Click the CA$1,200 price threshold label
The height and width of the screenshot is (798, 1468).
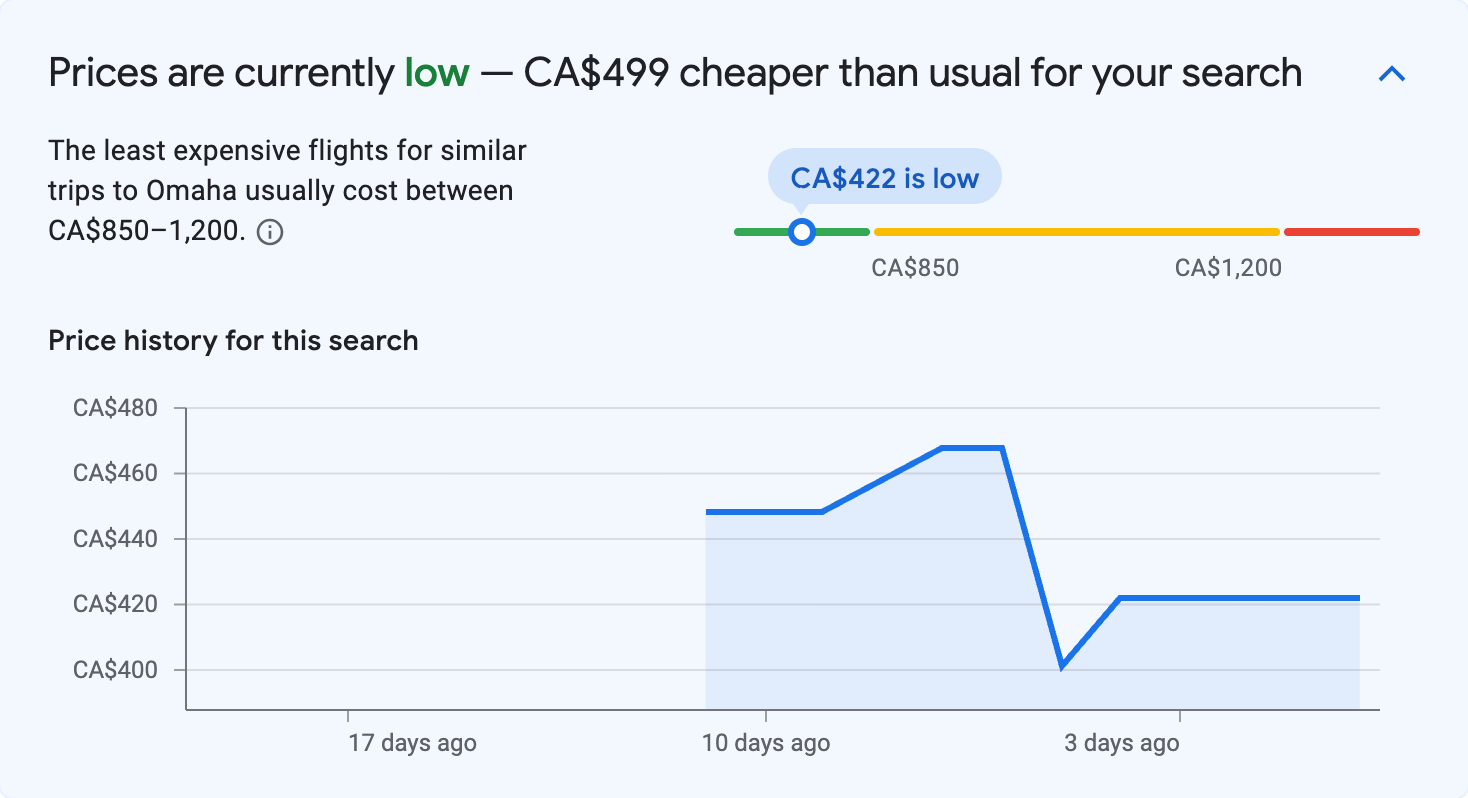[x=1227, y=267]
